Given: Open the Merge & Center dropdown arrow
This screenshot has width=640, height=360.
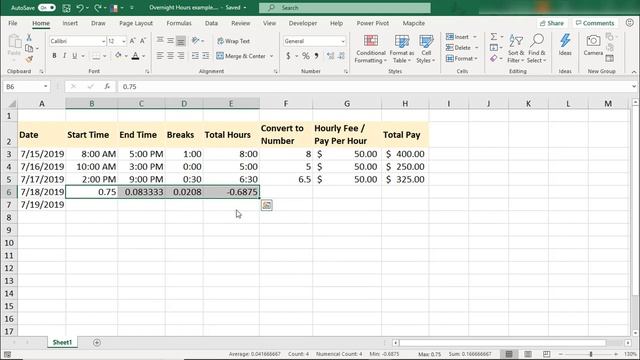Looking at the screenshot, I should (271, 56).
